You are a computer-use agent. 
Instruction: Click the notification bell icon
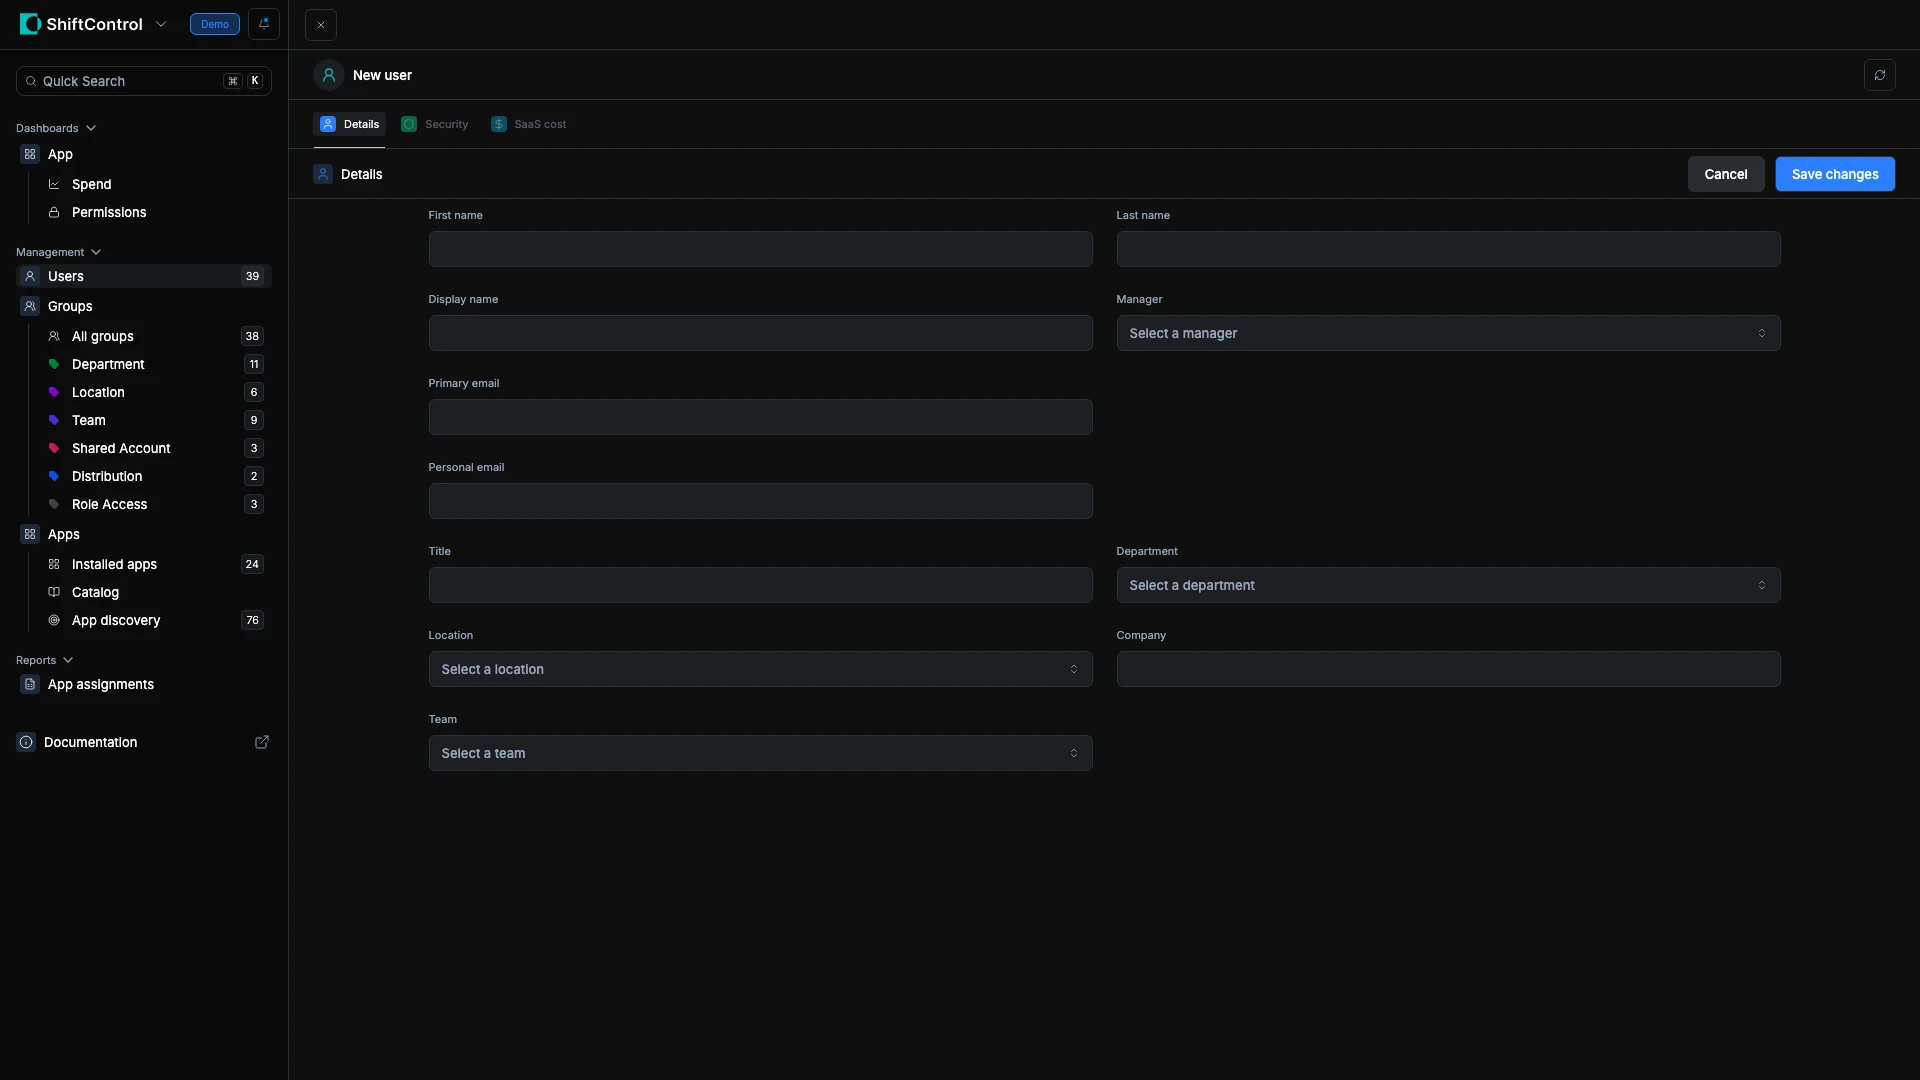point(264,24)
